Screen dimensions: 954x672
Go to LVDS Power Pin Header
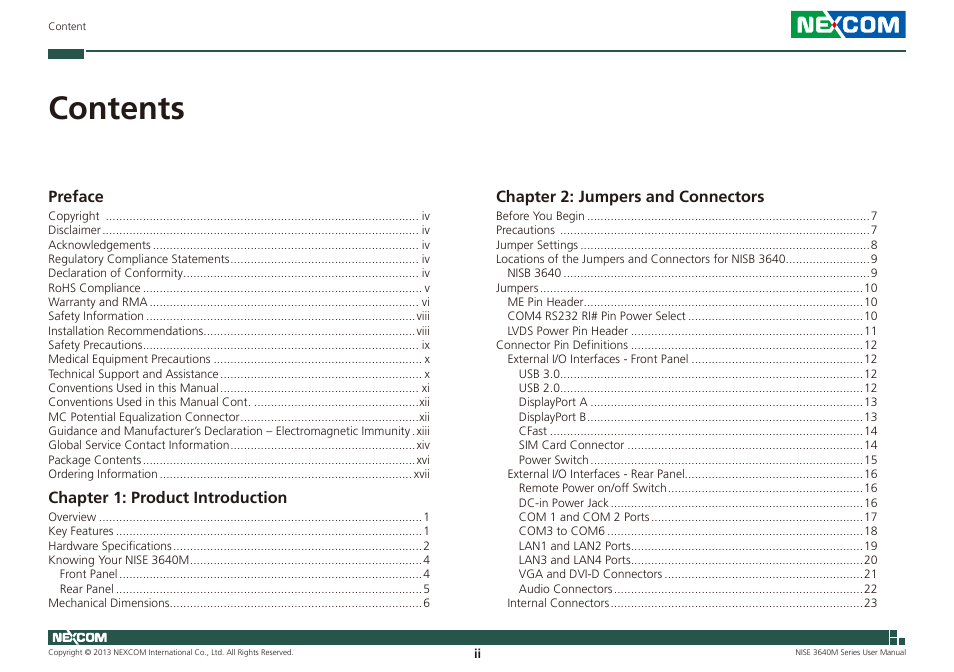click(692, 331)
